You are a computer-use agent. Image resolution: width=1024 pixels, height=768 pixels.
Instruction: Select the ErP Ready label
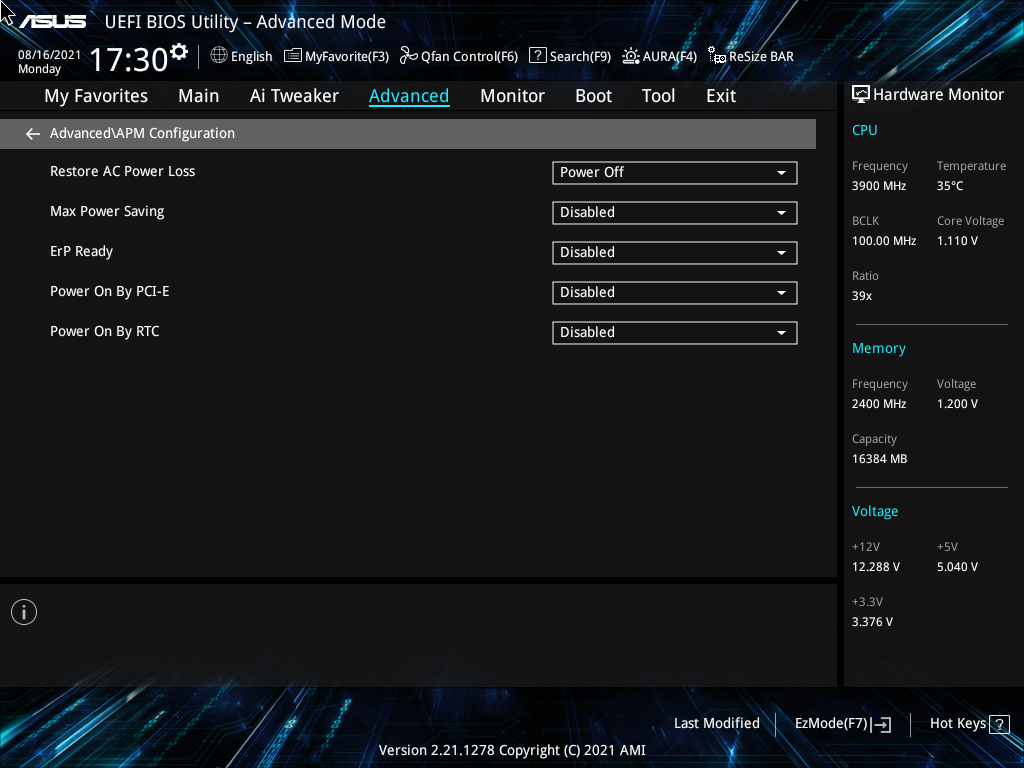(82, 251)
